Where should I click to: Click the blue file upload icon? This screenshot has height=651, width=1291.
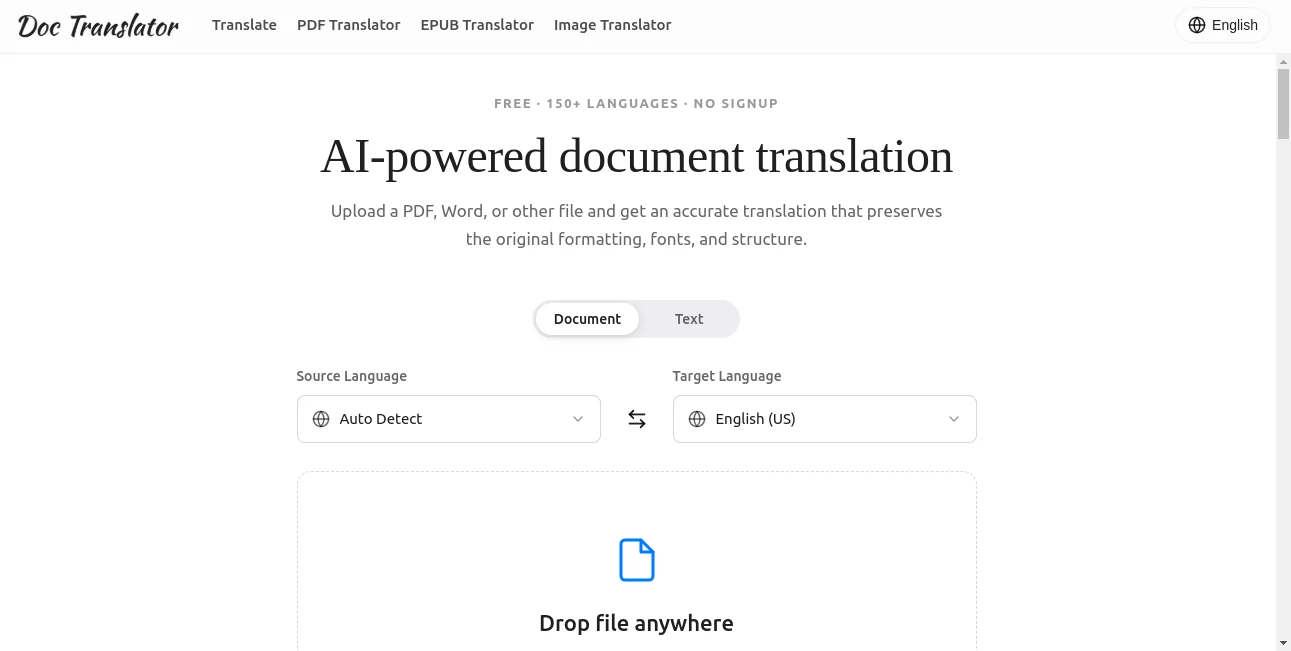[x=637, y=560]
